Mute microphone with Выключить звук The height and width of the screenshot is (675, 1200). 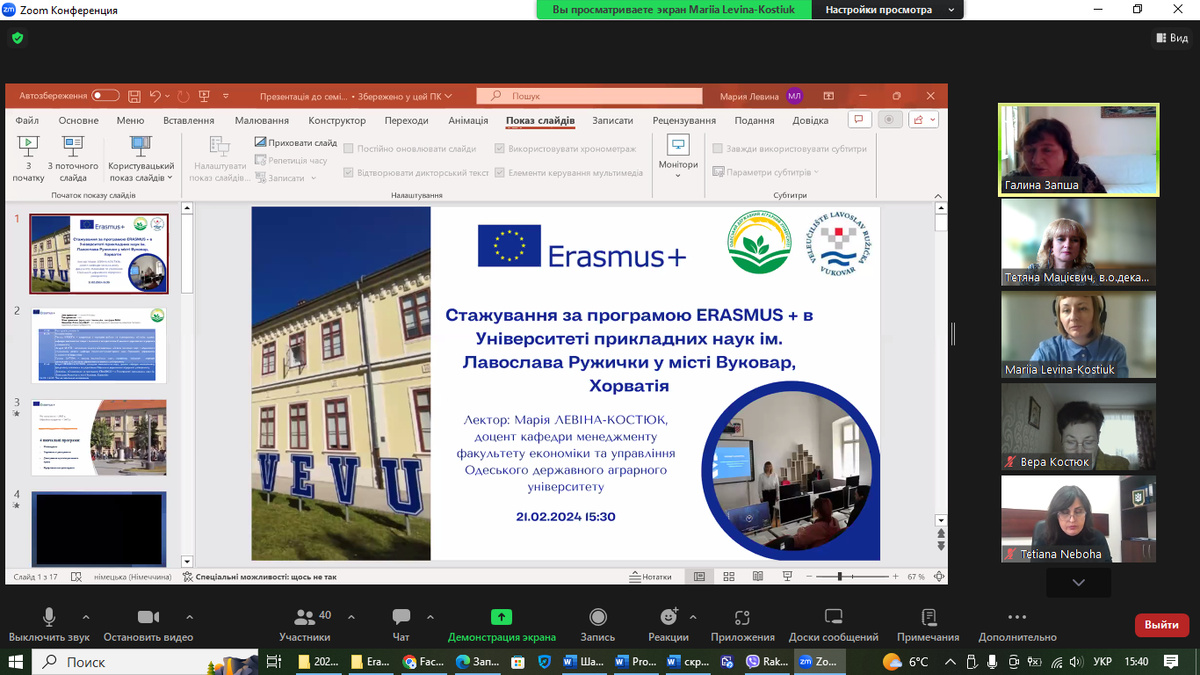tap(49, 625)
